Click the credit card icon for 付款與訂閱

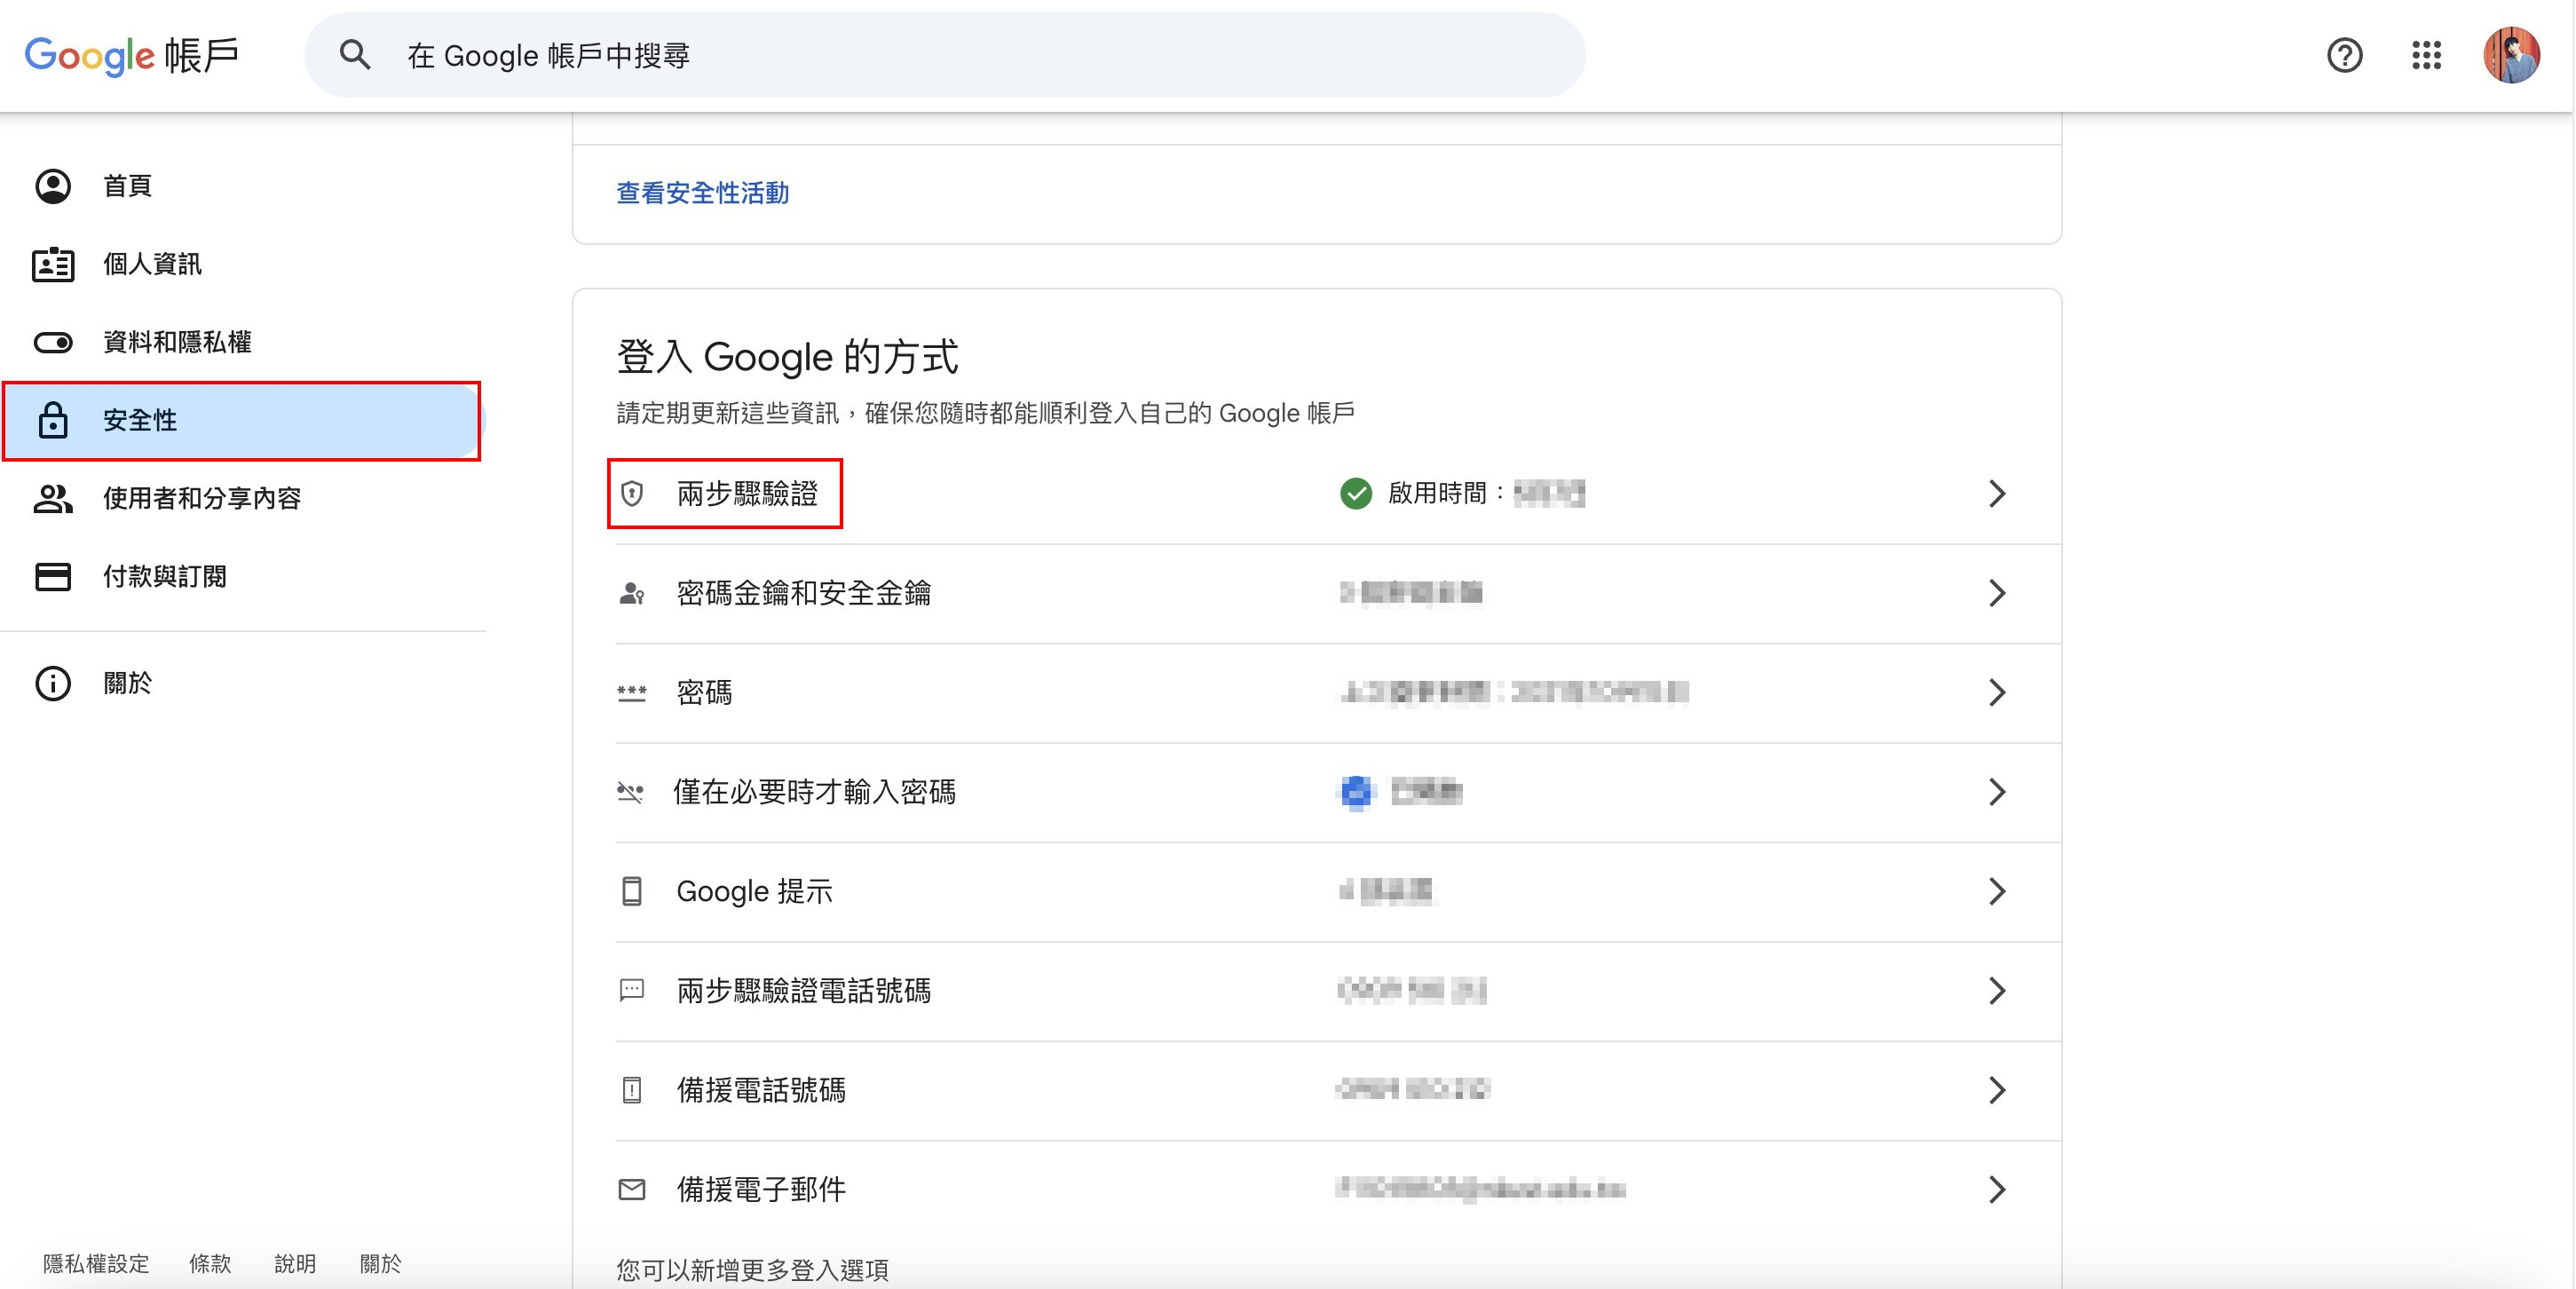[53, 576]
